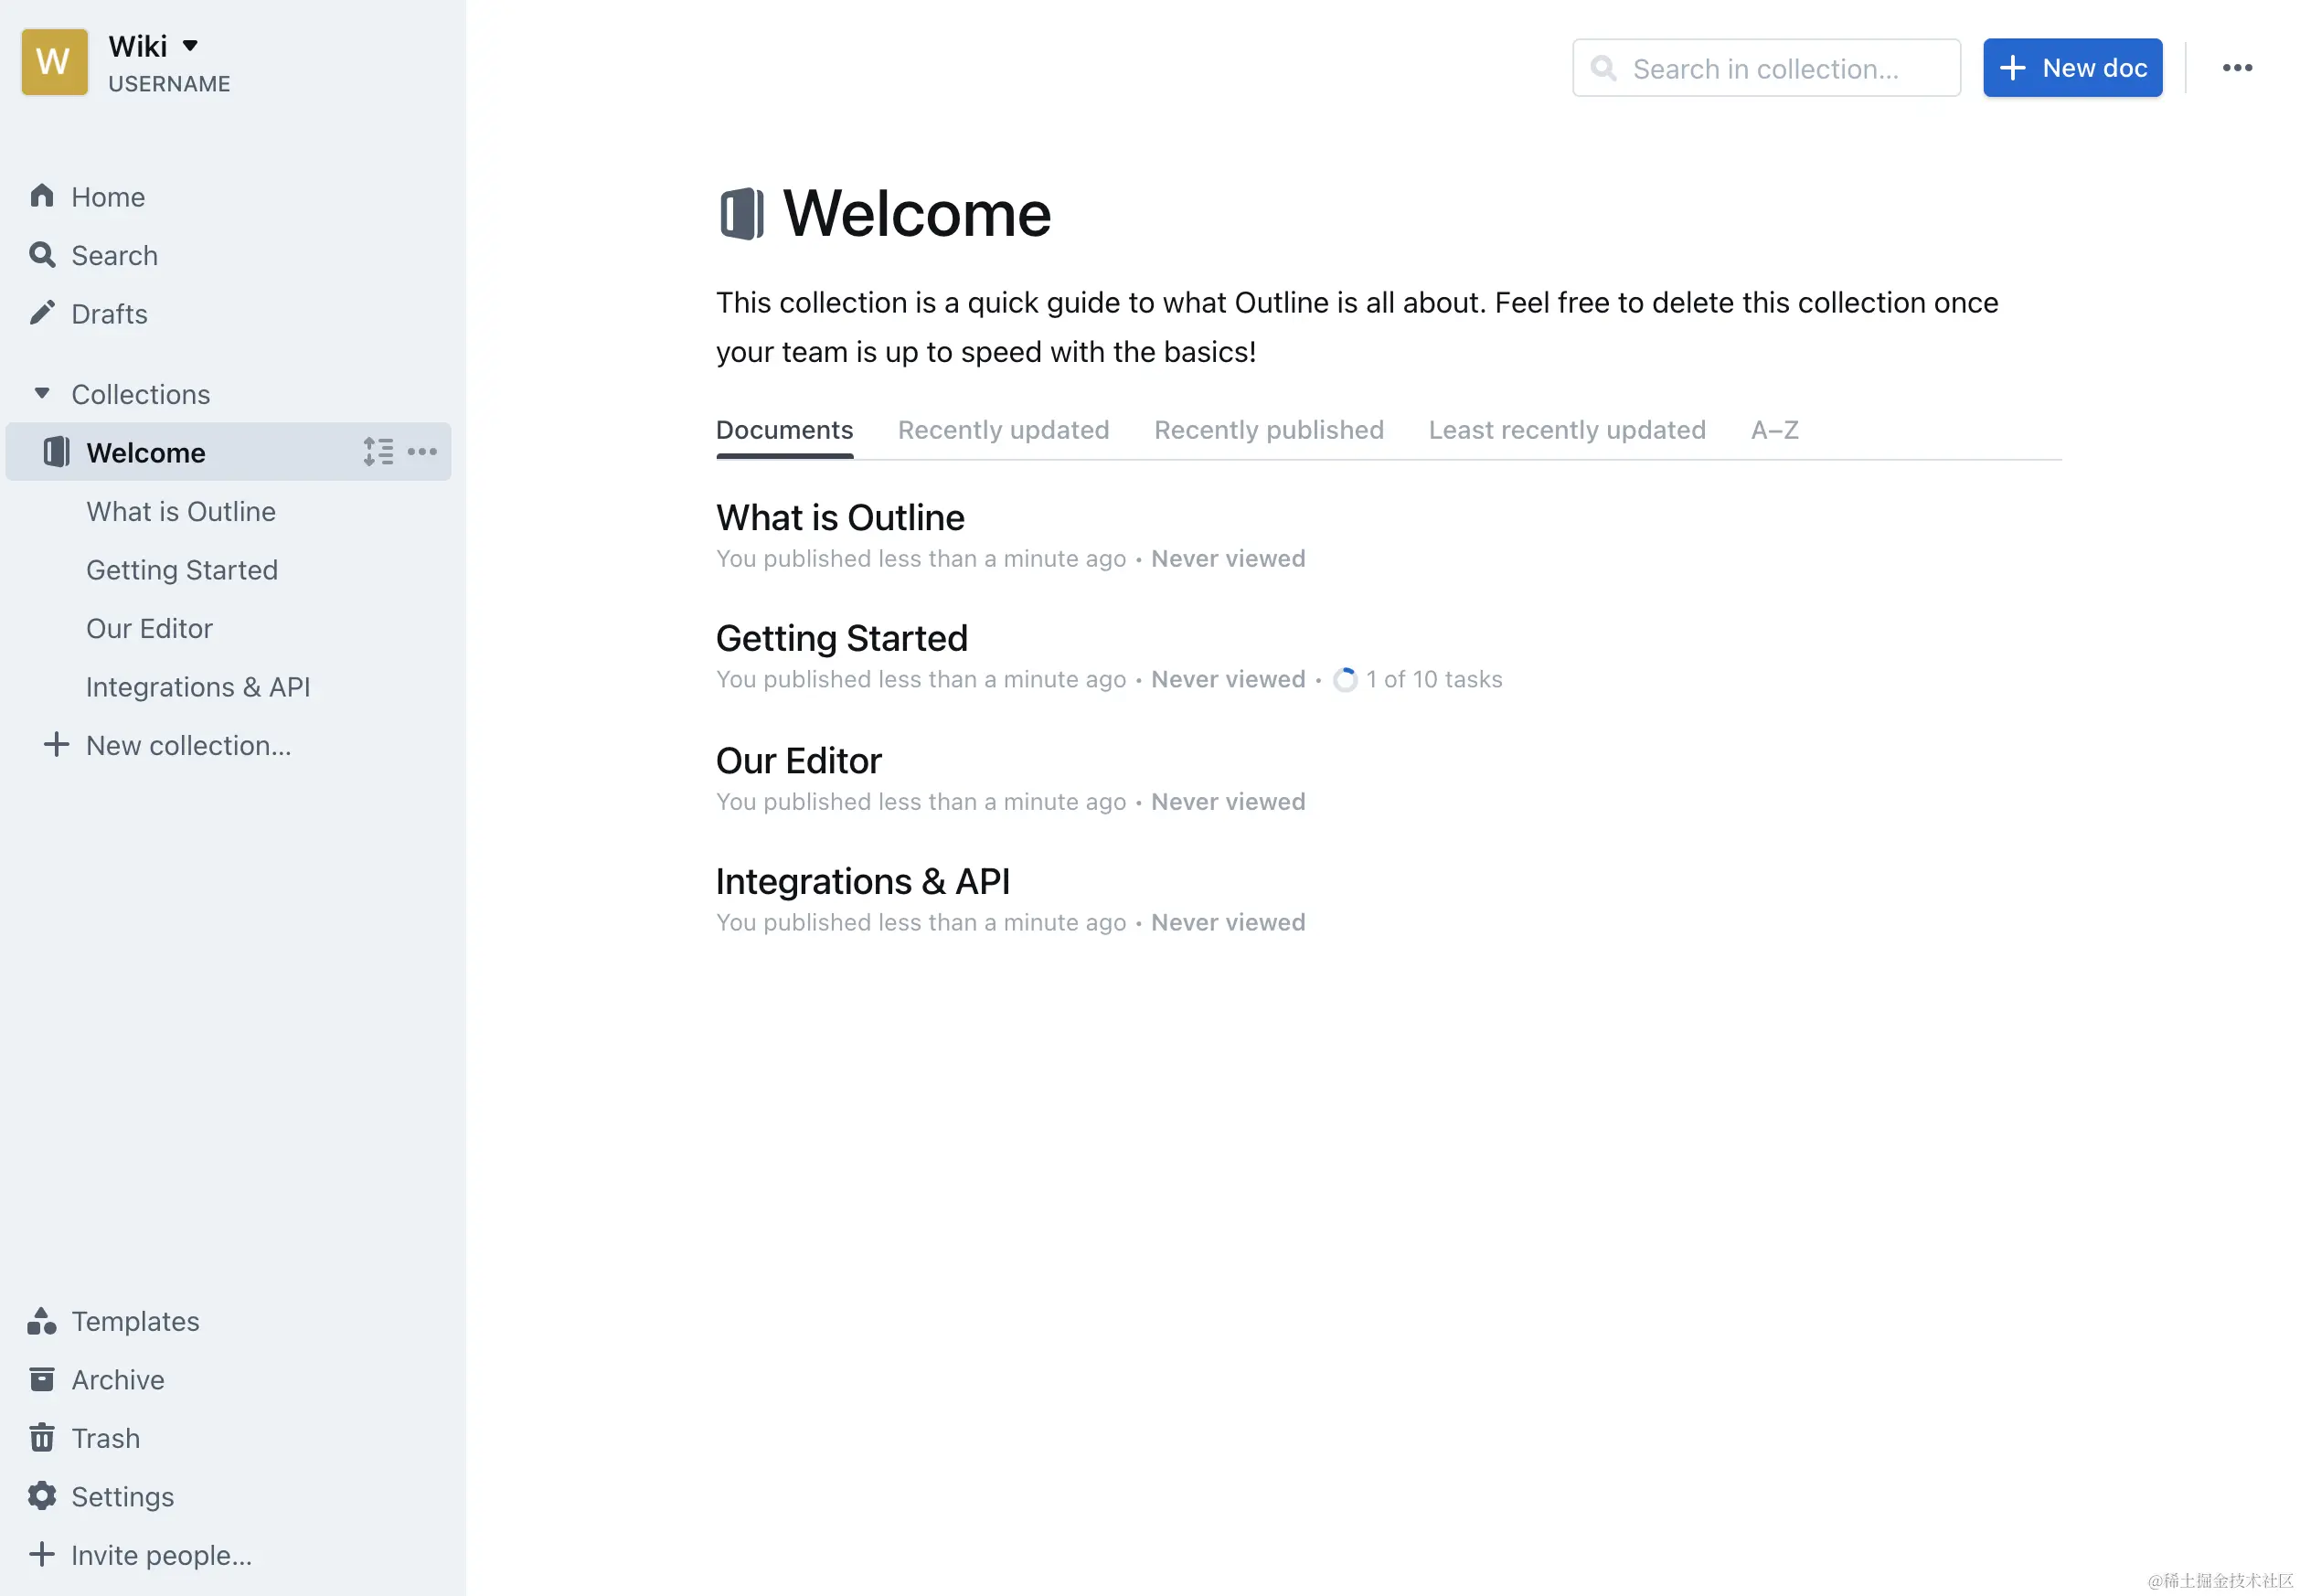
Task: Click tasks progress circle for Getting Started
Action: pyautogui.click(x=1345, y=680)
